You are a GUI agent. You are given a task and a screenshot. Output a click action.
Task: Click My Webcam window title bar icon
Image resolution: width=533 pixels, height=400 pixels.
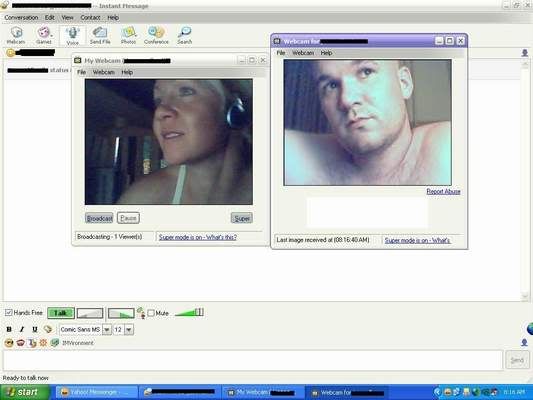[78, 60]
